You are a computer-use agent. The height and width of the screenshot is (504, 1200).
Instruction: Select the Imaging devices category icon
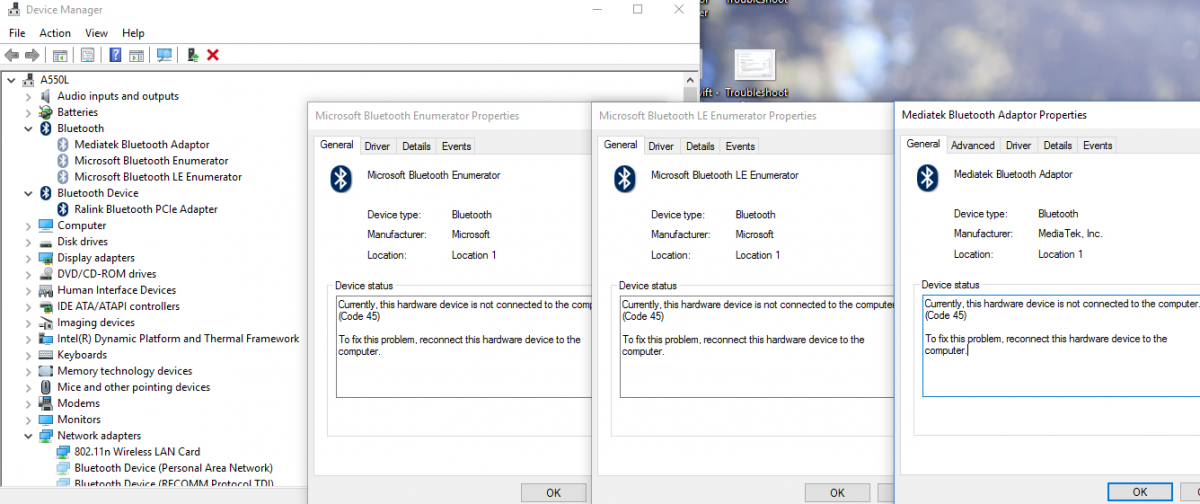[x=46, y=323]
